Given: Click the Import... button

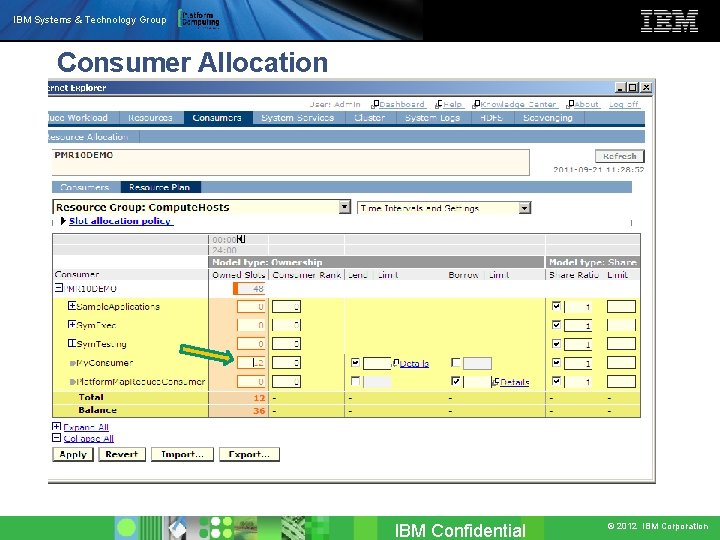Looking at the screenshot, I should (182, 455).
